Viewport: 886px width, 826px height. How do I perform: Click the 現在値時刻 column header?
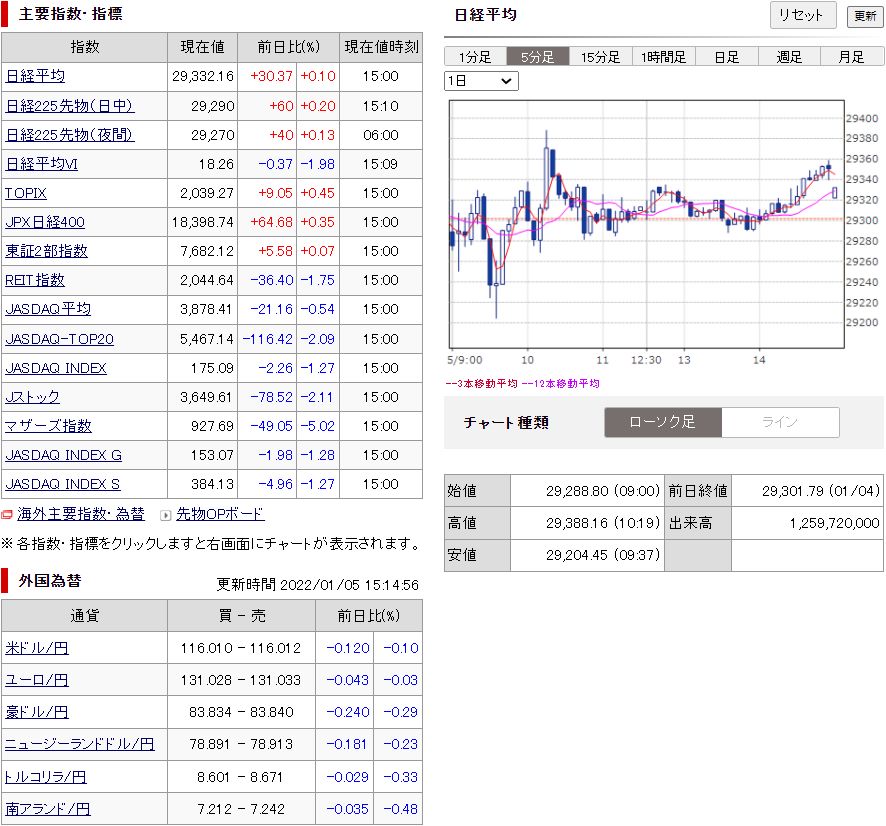click(381, 47)
